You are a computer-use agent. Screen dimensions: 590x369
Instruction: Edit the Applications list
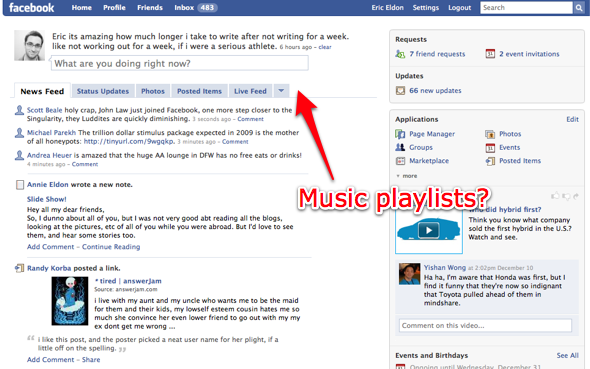coord(572,119)
